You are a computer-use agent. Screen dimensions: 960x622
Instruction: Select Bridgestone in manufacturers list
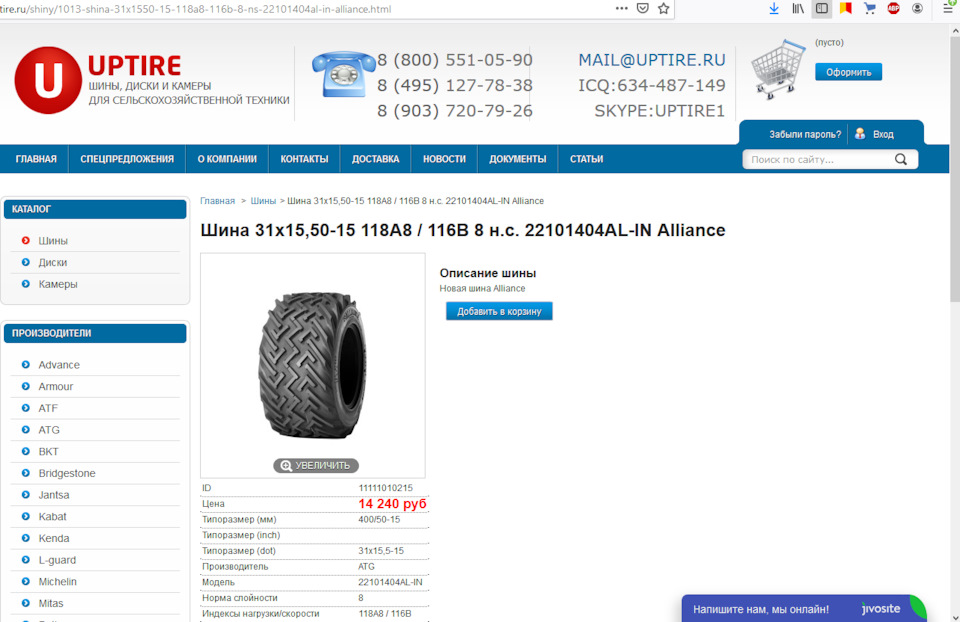tap(67, 473)
